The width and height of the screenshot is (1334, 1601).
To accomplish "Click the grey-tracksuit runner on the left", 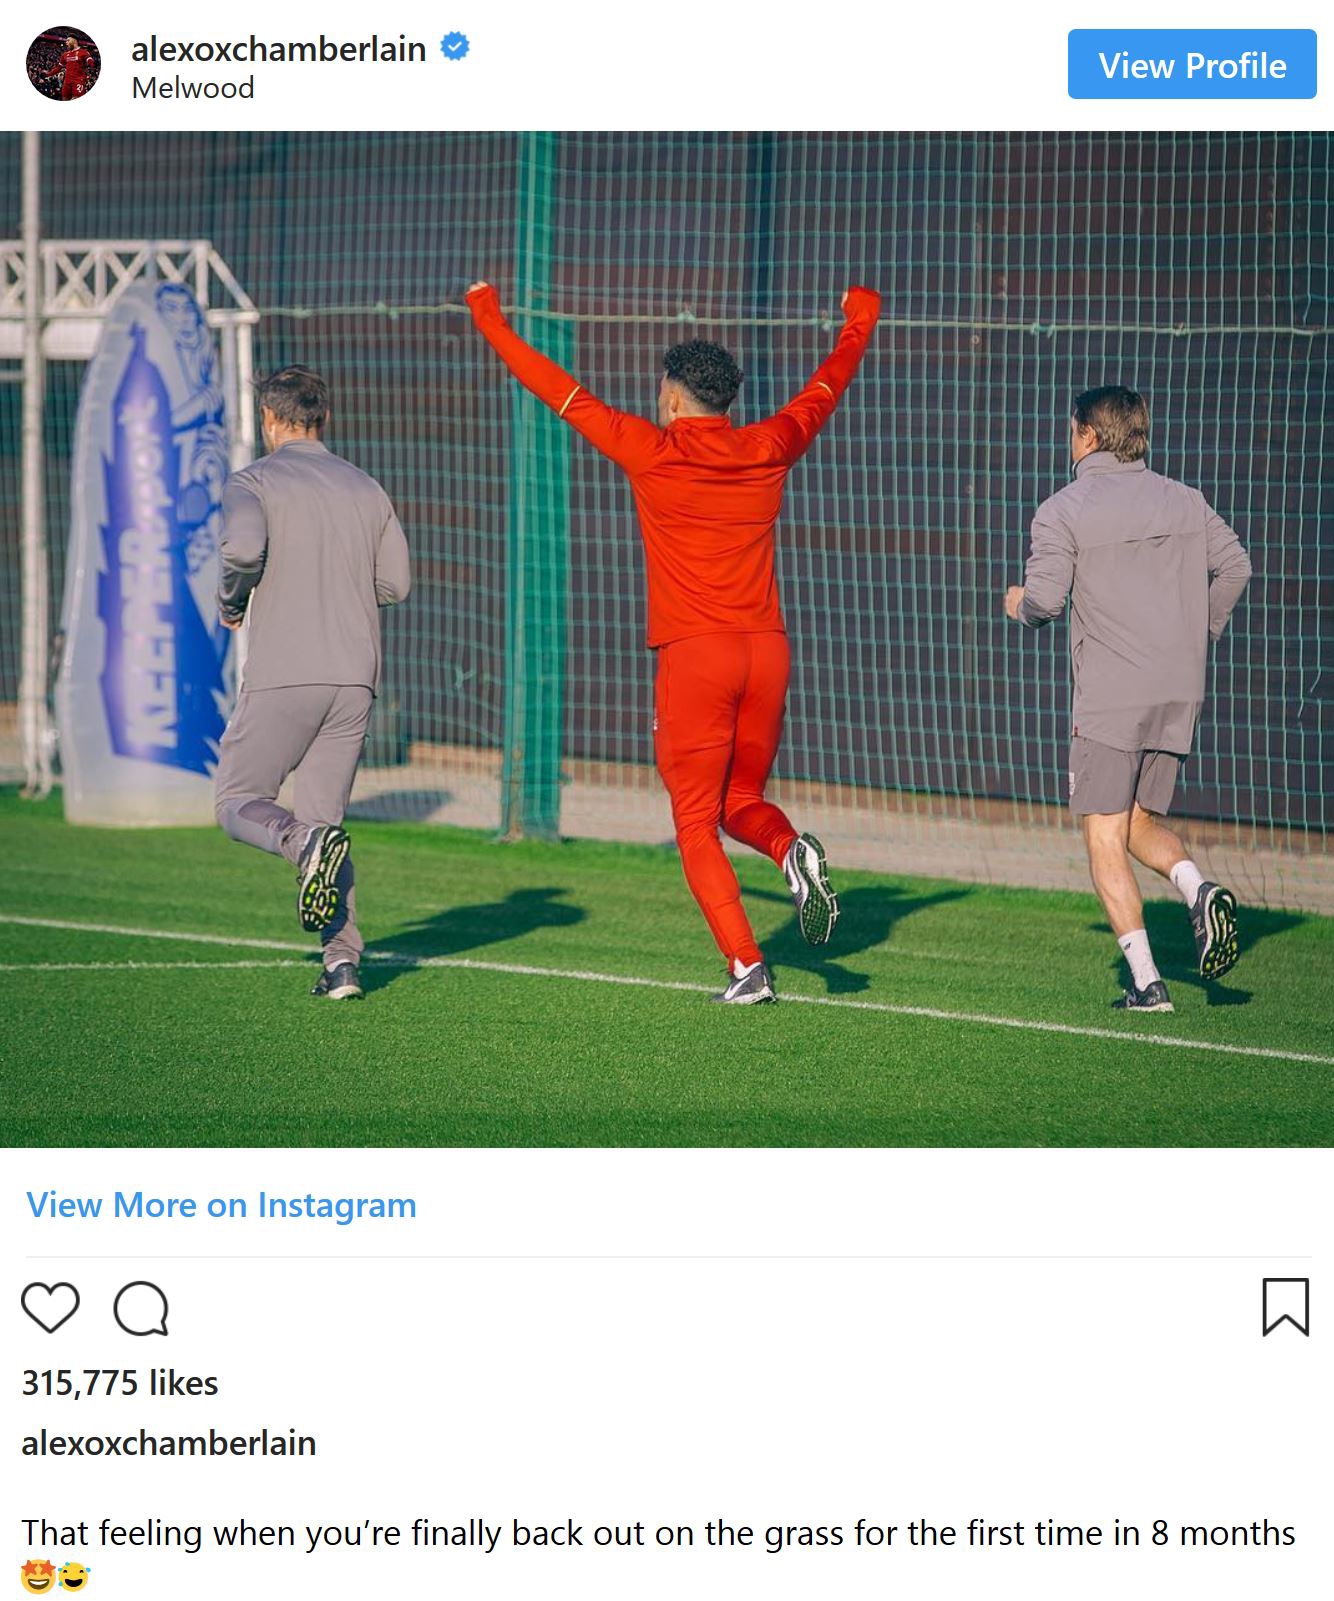I will coord(310,680).
